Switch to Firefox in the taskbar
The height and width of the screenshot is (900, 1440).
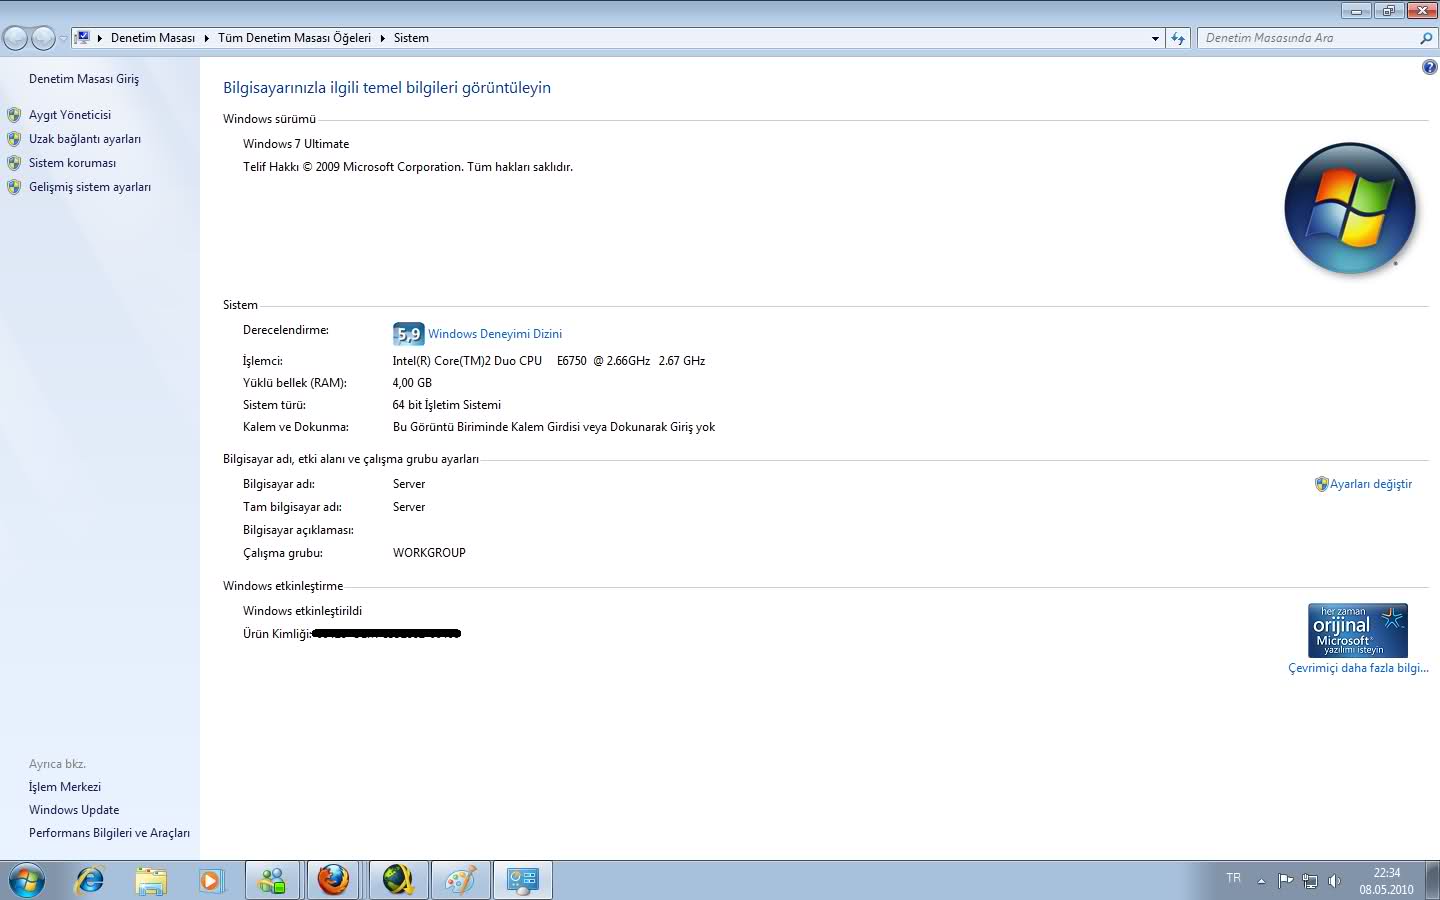pyautogui.click(x=334, y=881)
